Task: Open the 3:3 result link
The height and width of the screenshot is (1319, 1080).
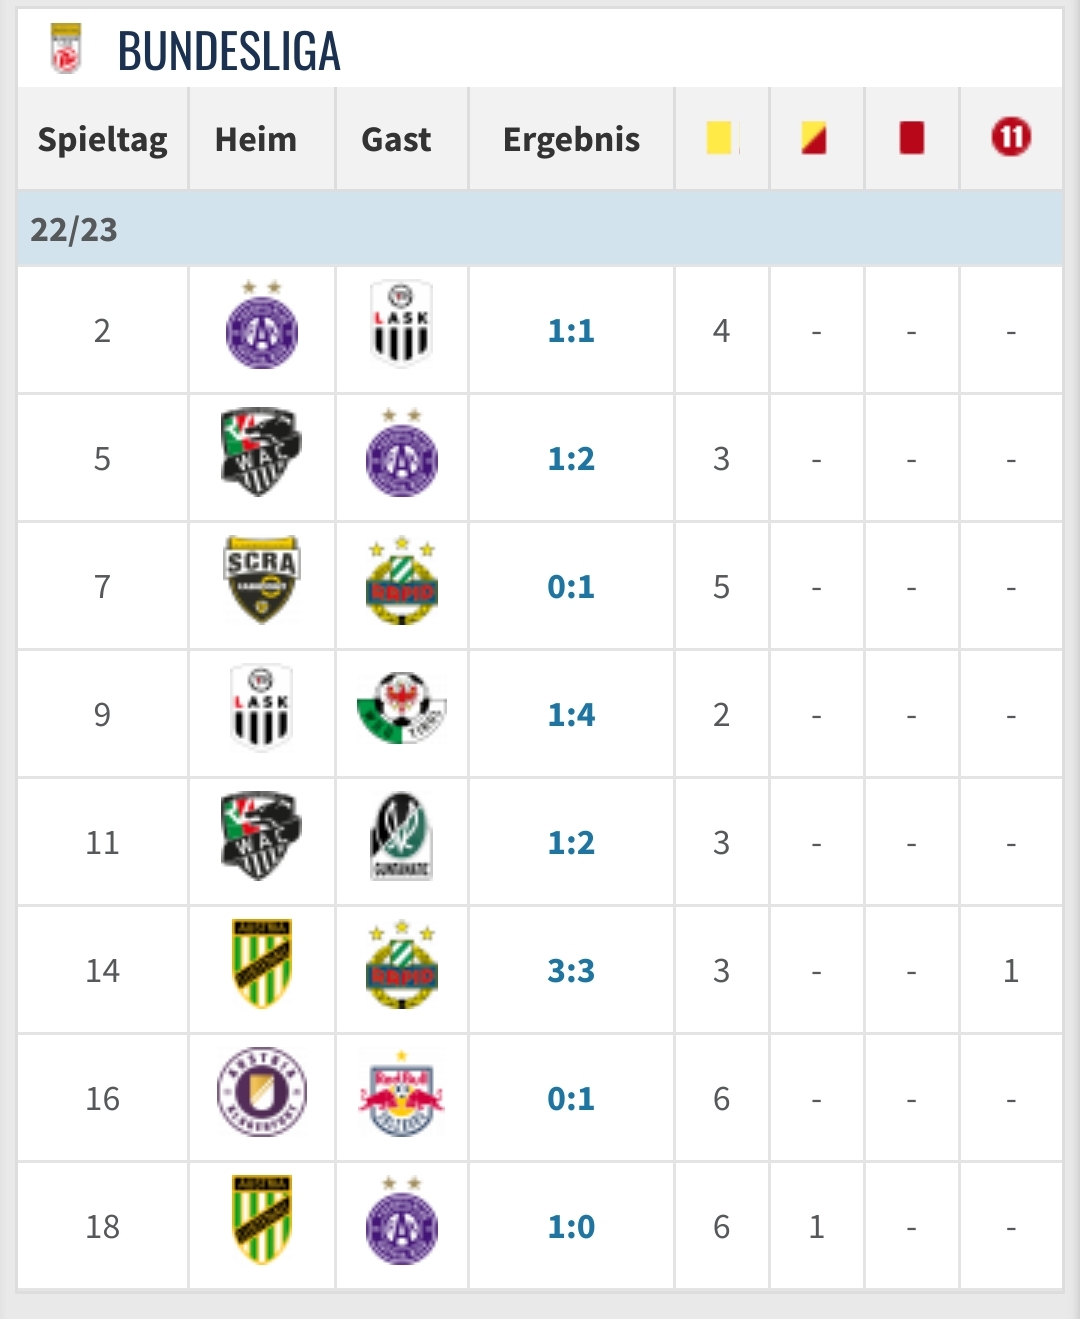Action: click(x=571, y=970)
